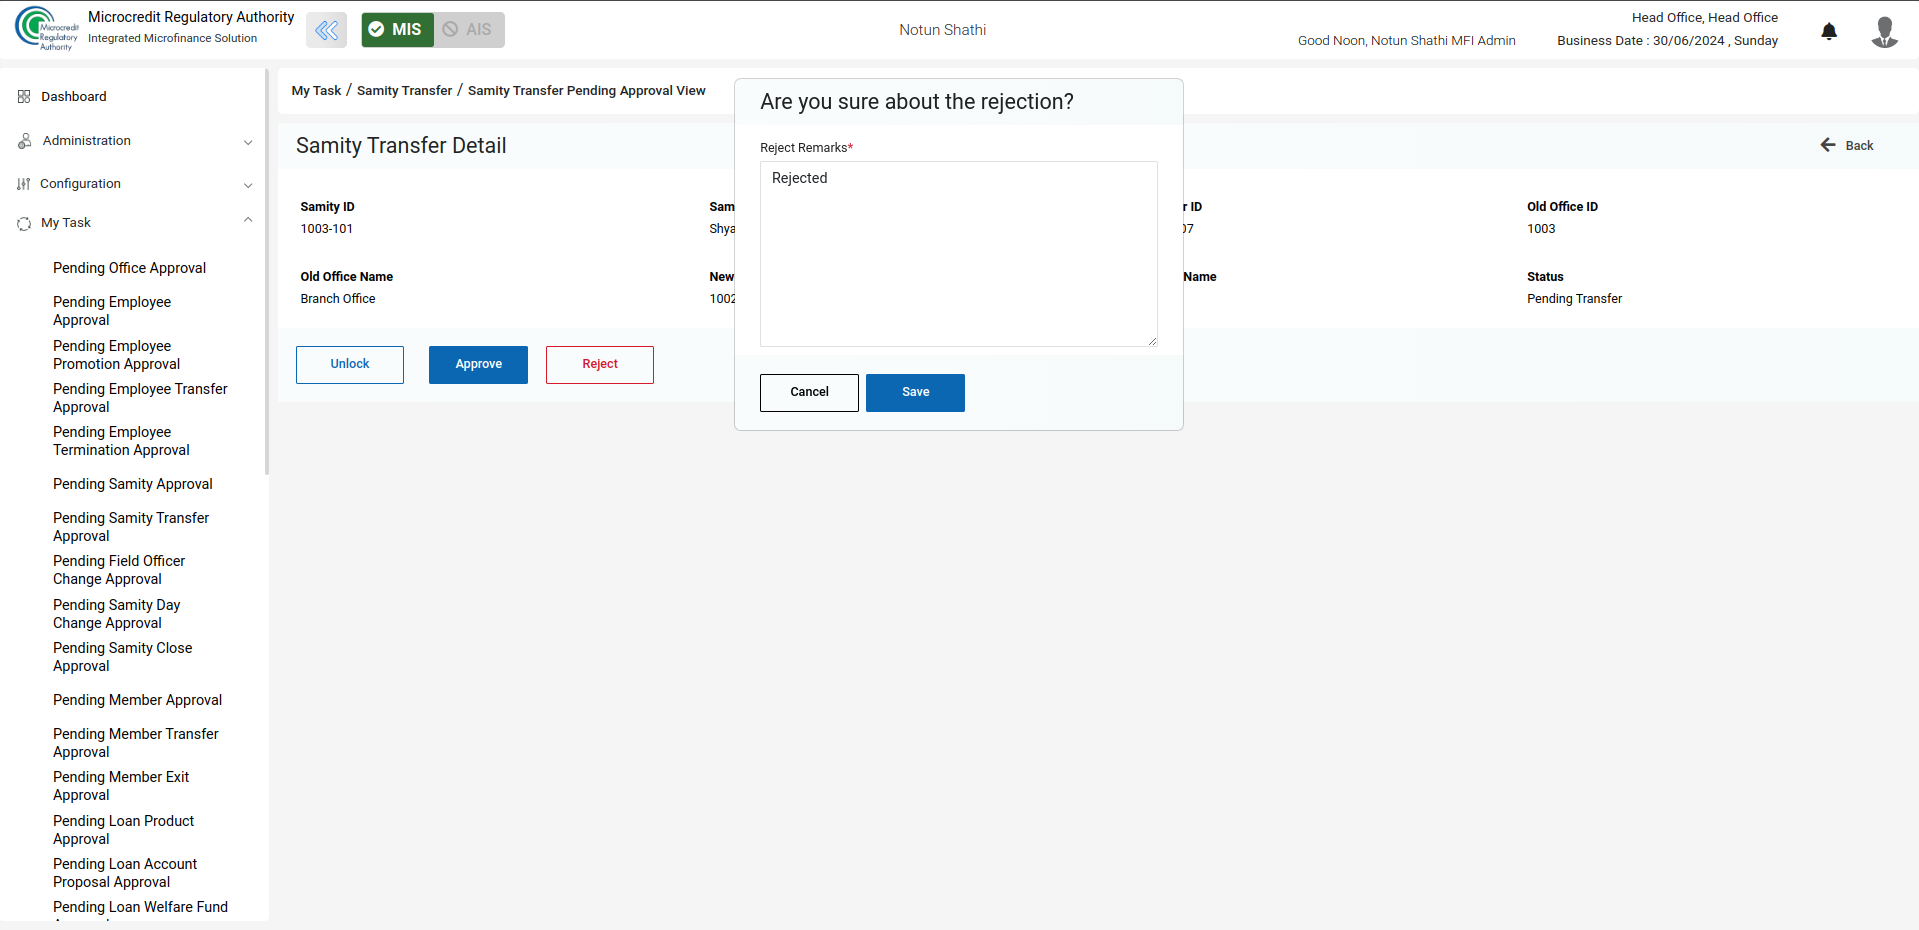Switch to AIS mode
Screen dimensions: 1919x930
click(x=468, y=30)
